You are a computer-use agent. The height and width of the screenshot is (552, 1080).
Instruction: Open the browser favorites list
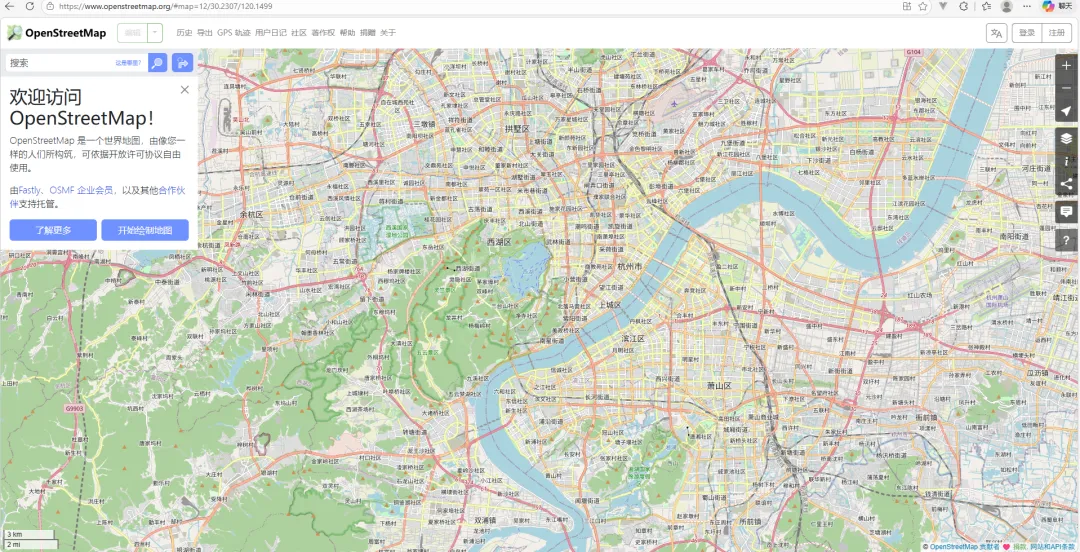[x=986, y=6]
